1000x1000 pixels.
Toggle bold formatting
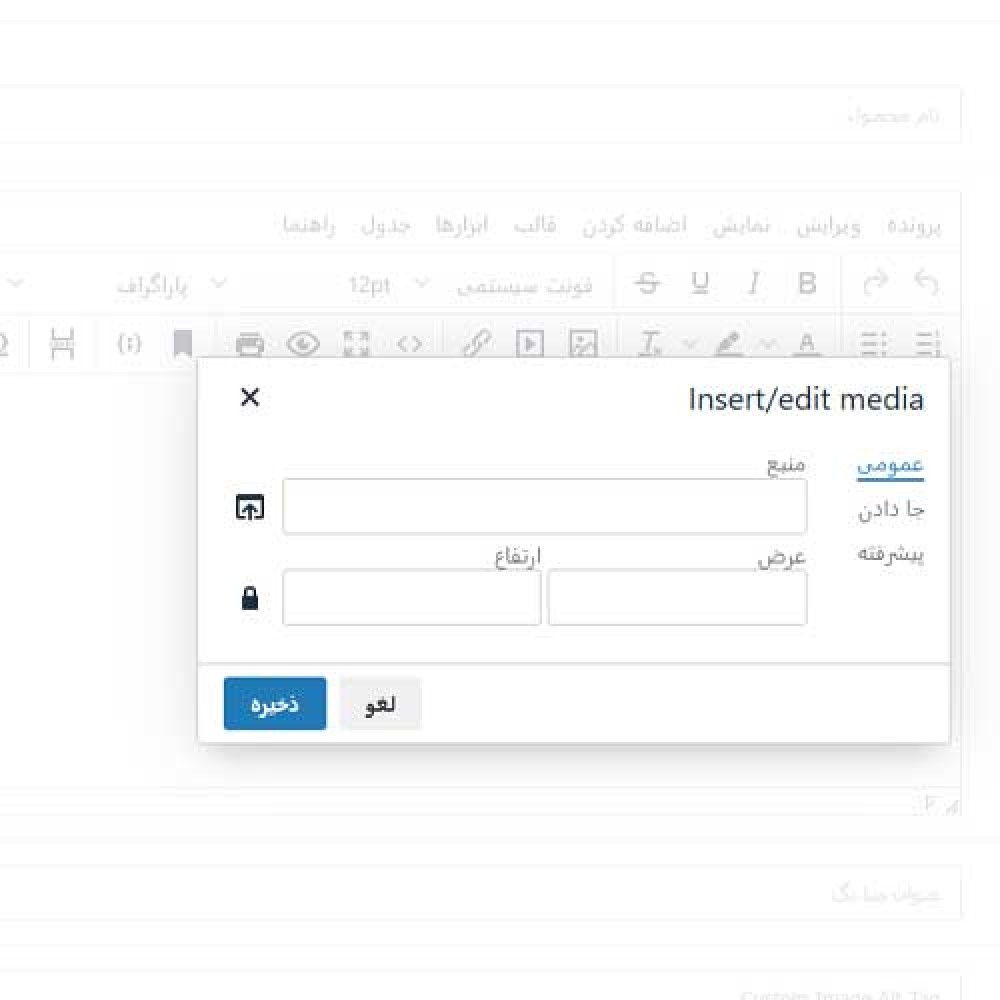pos(807,284)
